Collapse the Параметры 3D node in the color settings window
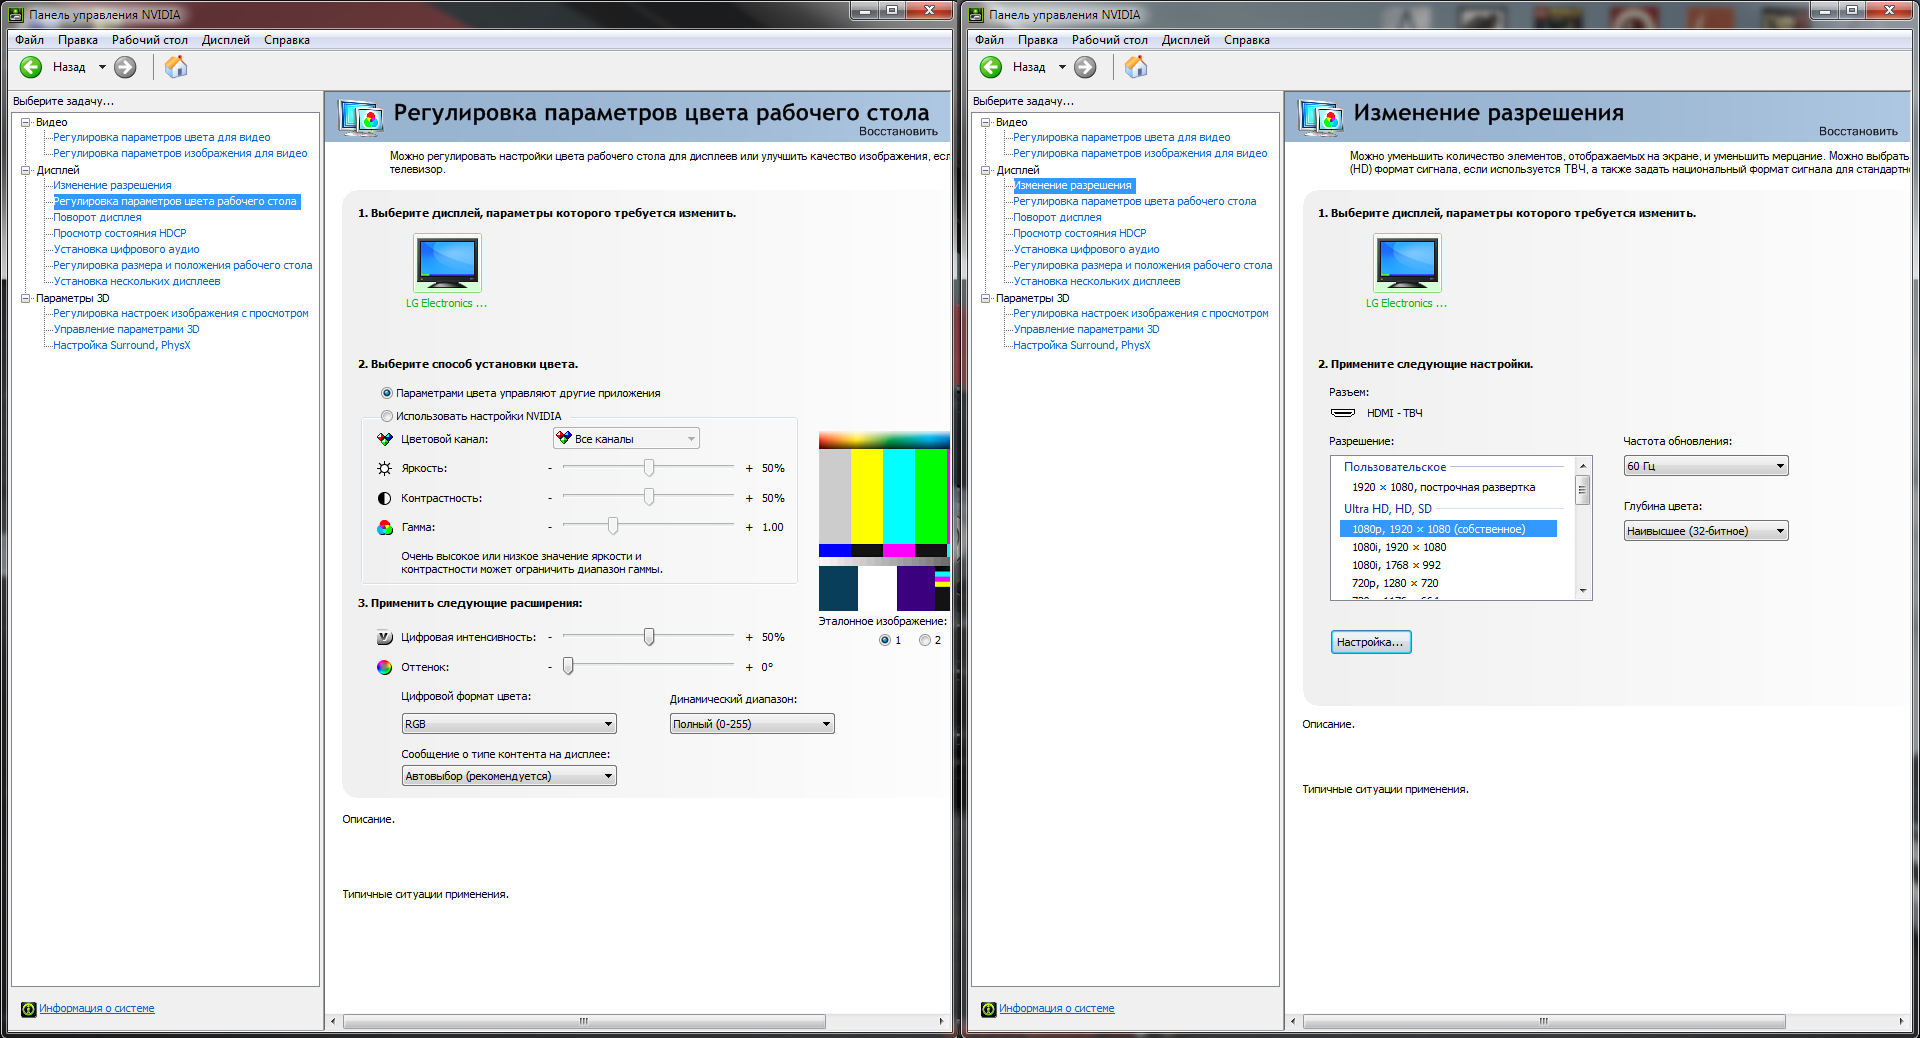This screenshot has width=1920, height=1038. tap(26, 298)
